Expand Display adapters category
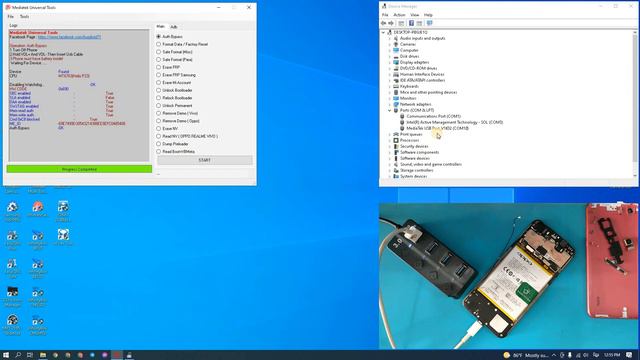Viewport: 640px width, 360px height. 389,62
